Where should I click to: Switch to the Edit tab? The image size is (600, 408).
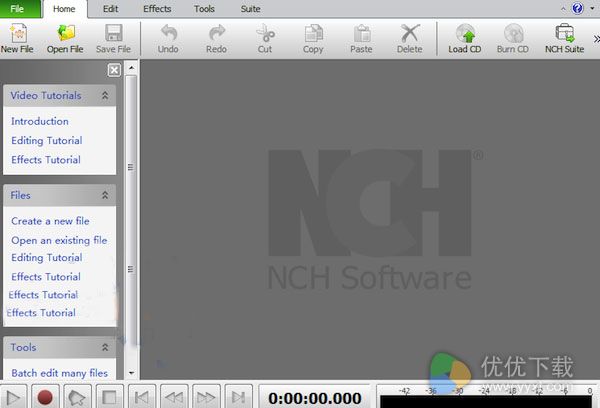[110, 9]
